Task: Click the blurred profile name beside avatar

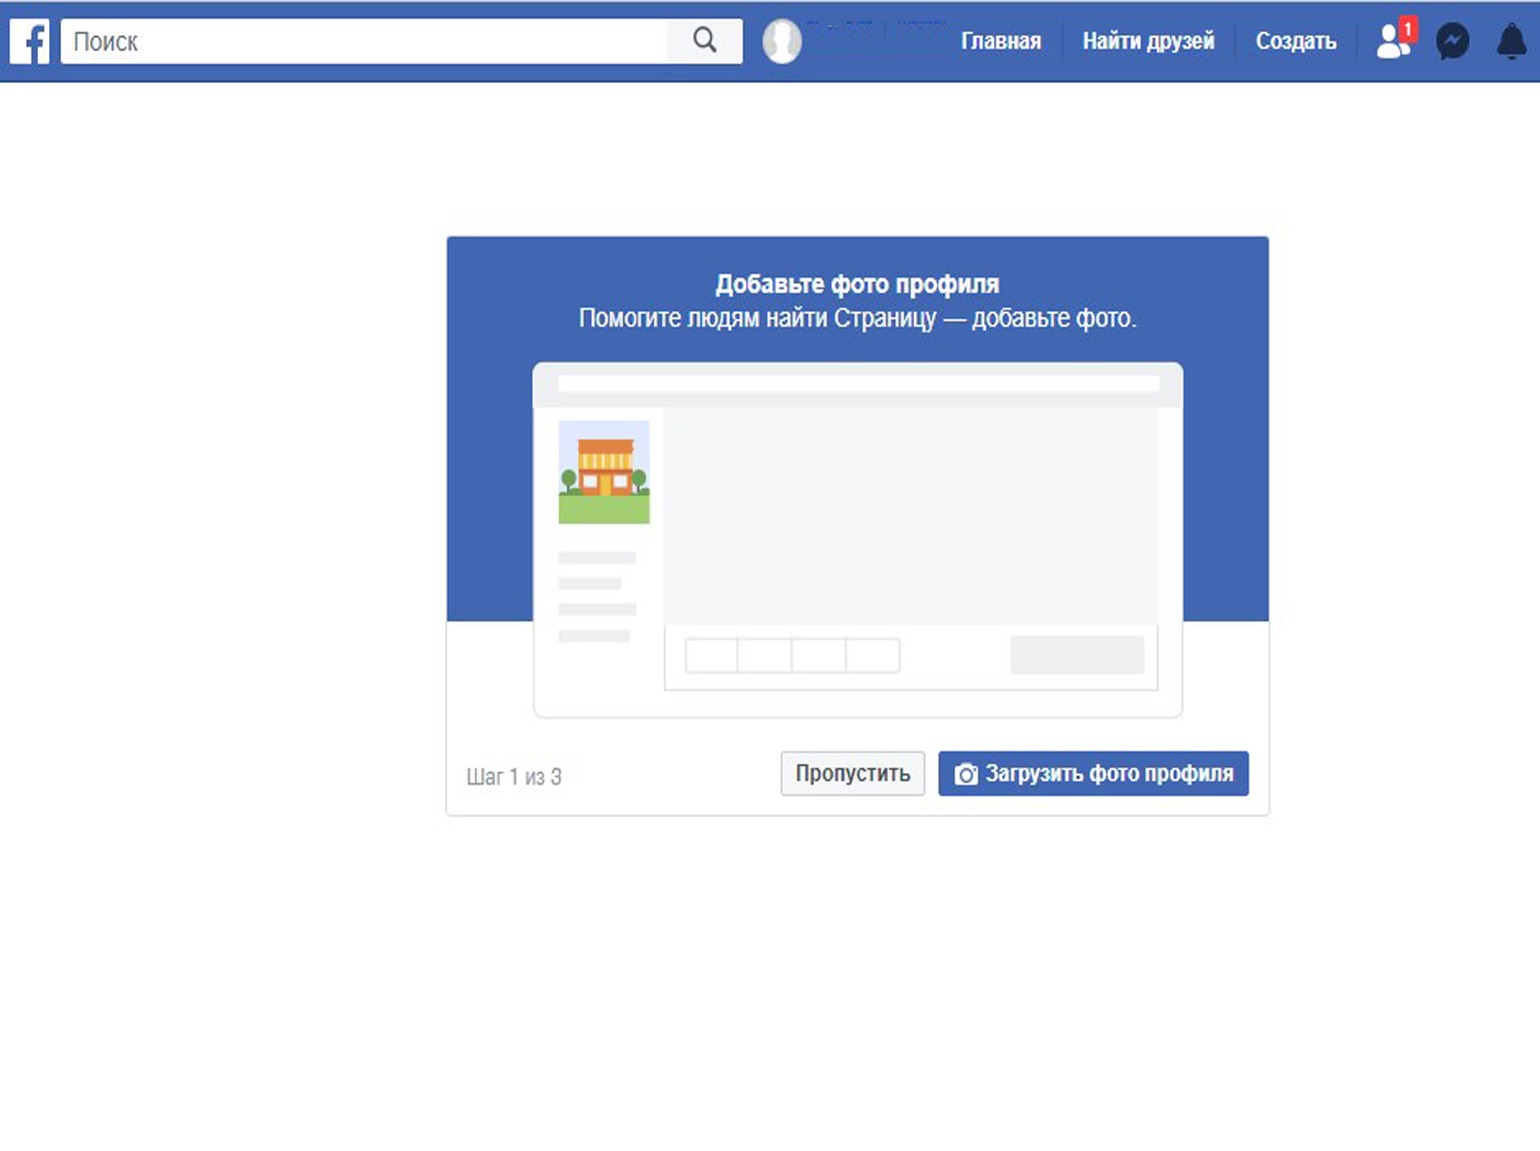Action: point(875,30)
